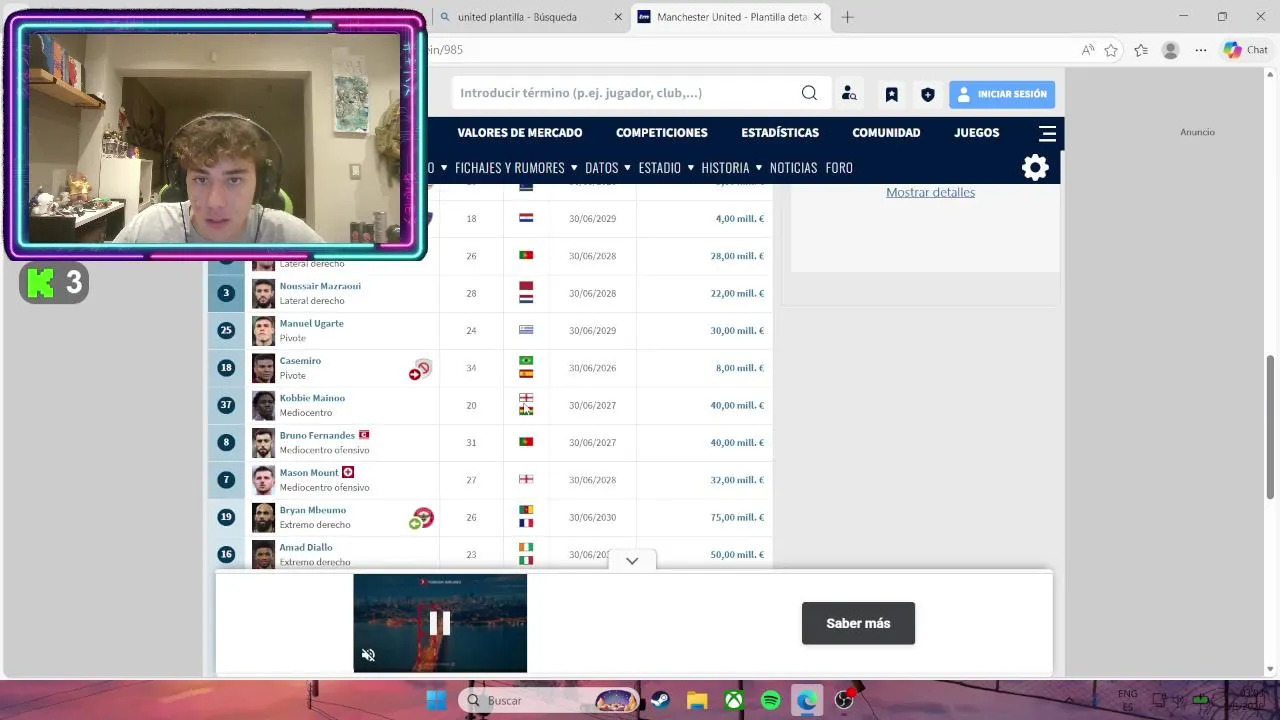Screen dimensions: 1280x720
Task: Open Noussair Mazraoui player profile
Action: [x=320, y=286]
